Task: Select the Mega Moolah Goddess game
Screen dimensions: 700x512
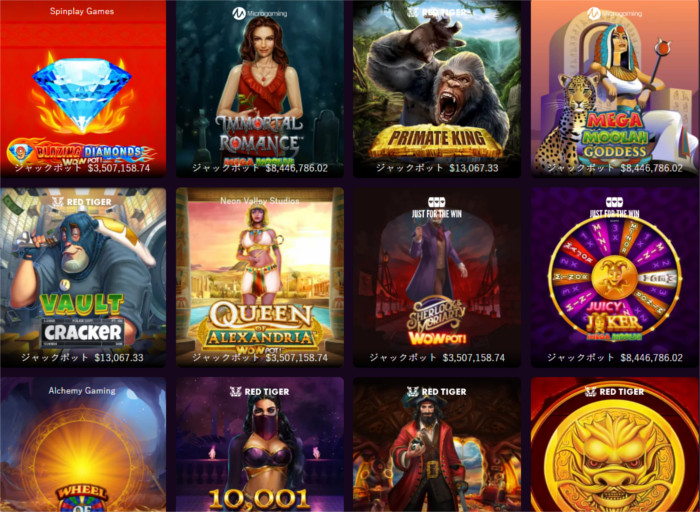Action: (x=615, y=88)
